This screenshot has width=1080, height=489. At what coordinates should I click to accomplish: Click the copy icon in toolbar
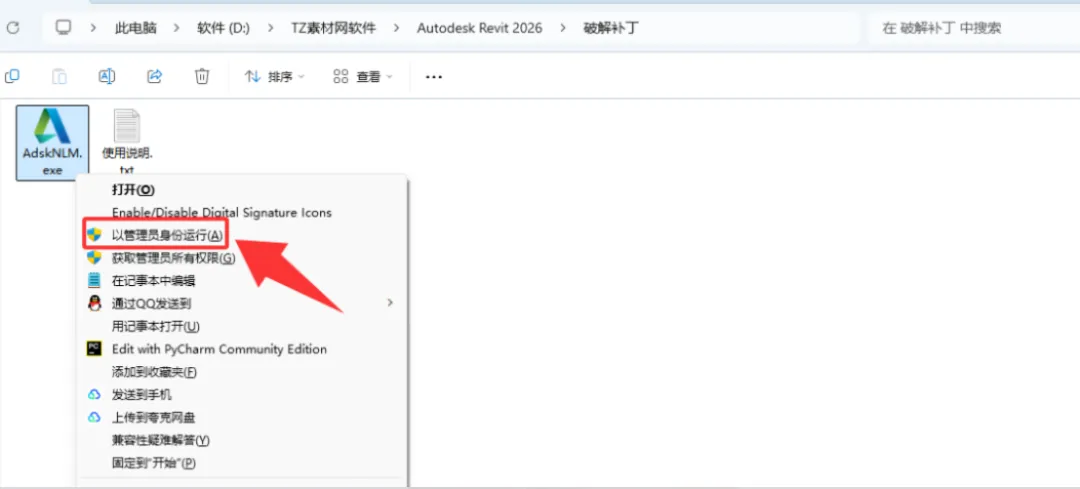[x=12, y=76]
